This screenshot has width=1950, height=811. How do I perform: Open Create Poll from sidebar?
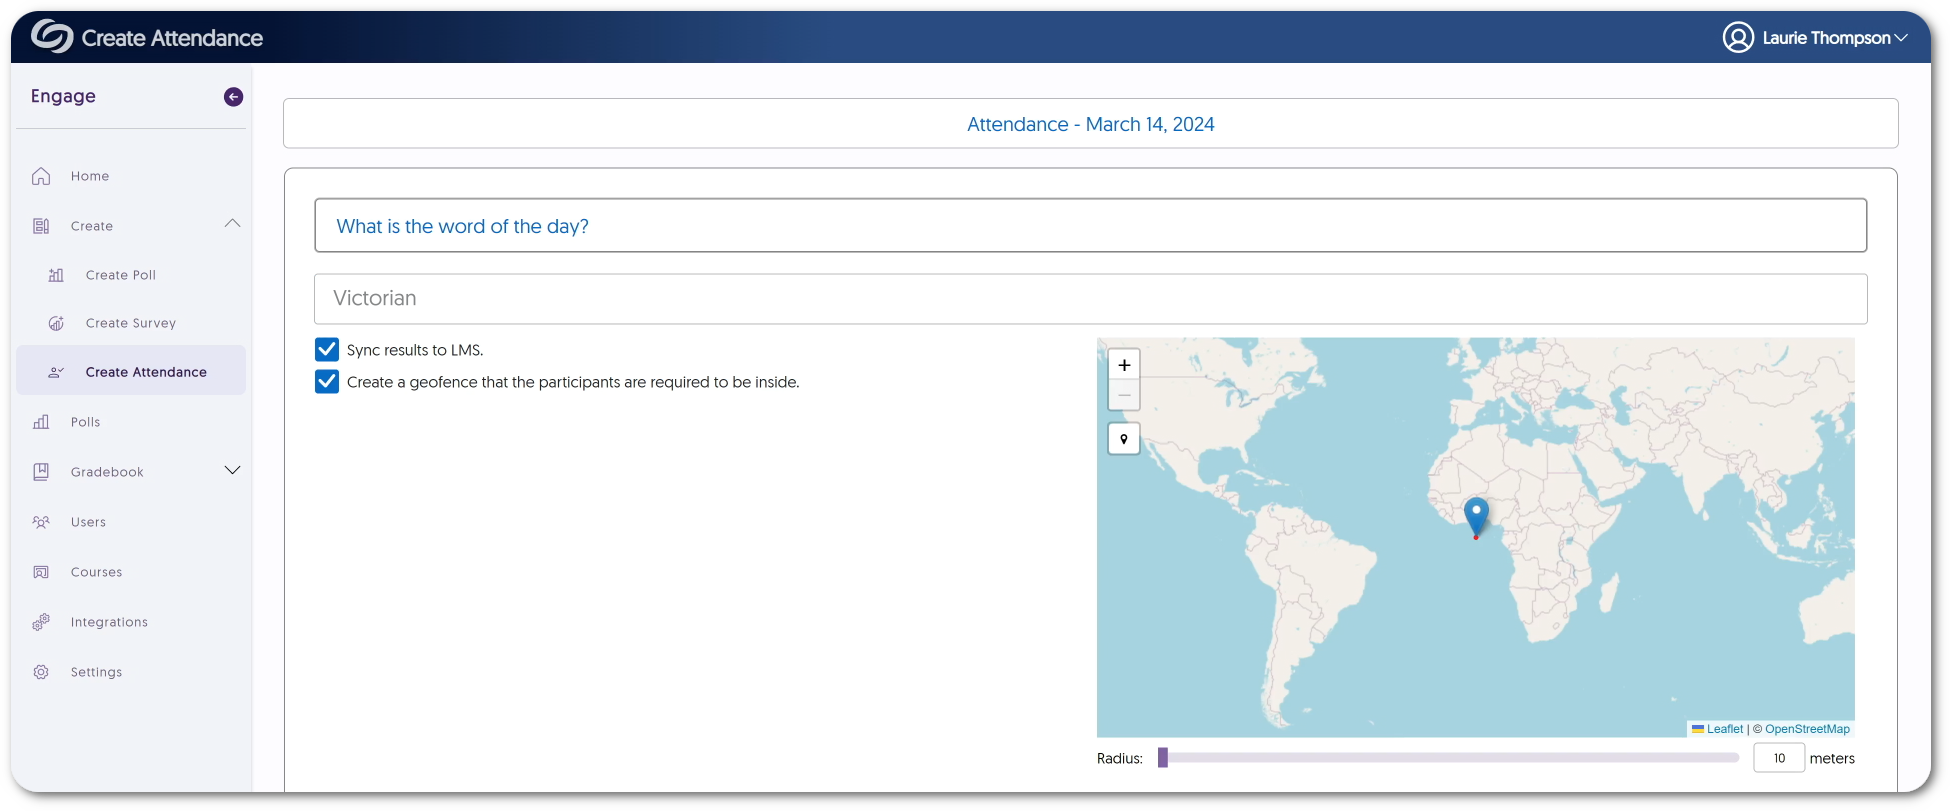121,275
